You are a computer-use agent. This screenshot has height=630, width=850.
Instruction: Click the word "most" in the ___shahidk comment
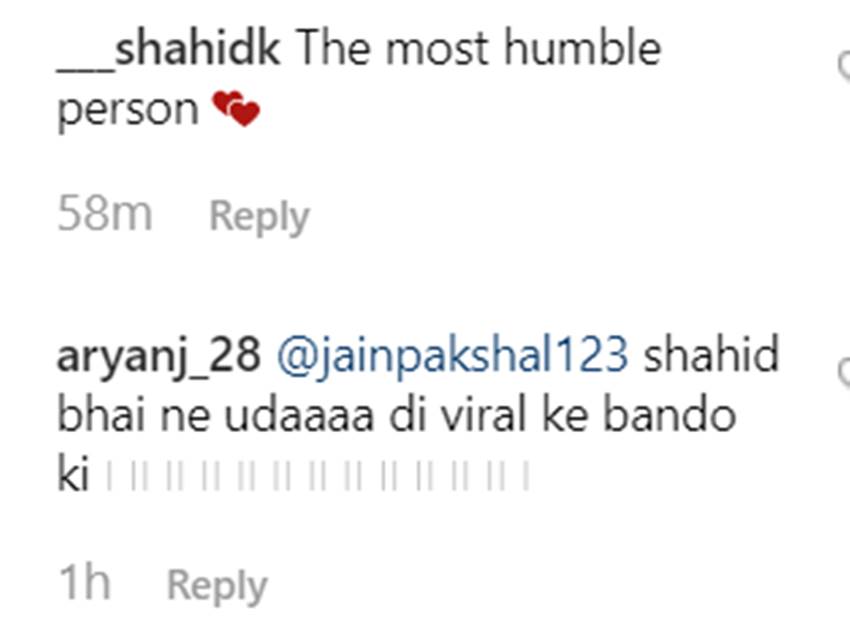click(x=437, y=51)
